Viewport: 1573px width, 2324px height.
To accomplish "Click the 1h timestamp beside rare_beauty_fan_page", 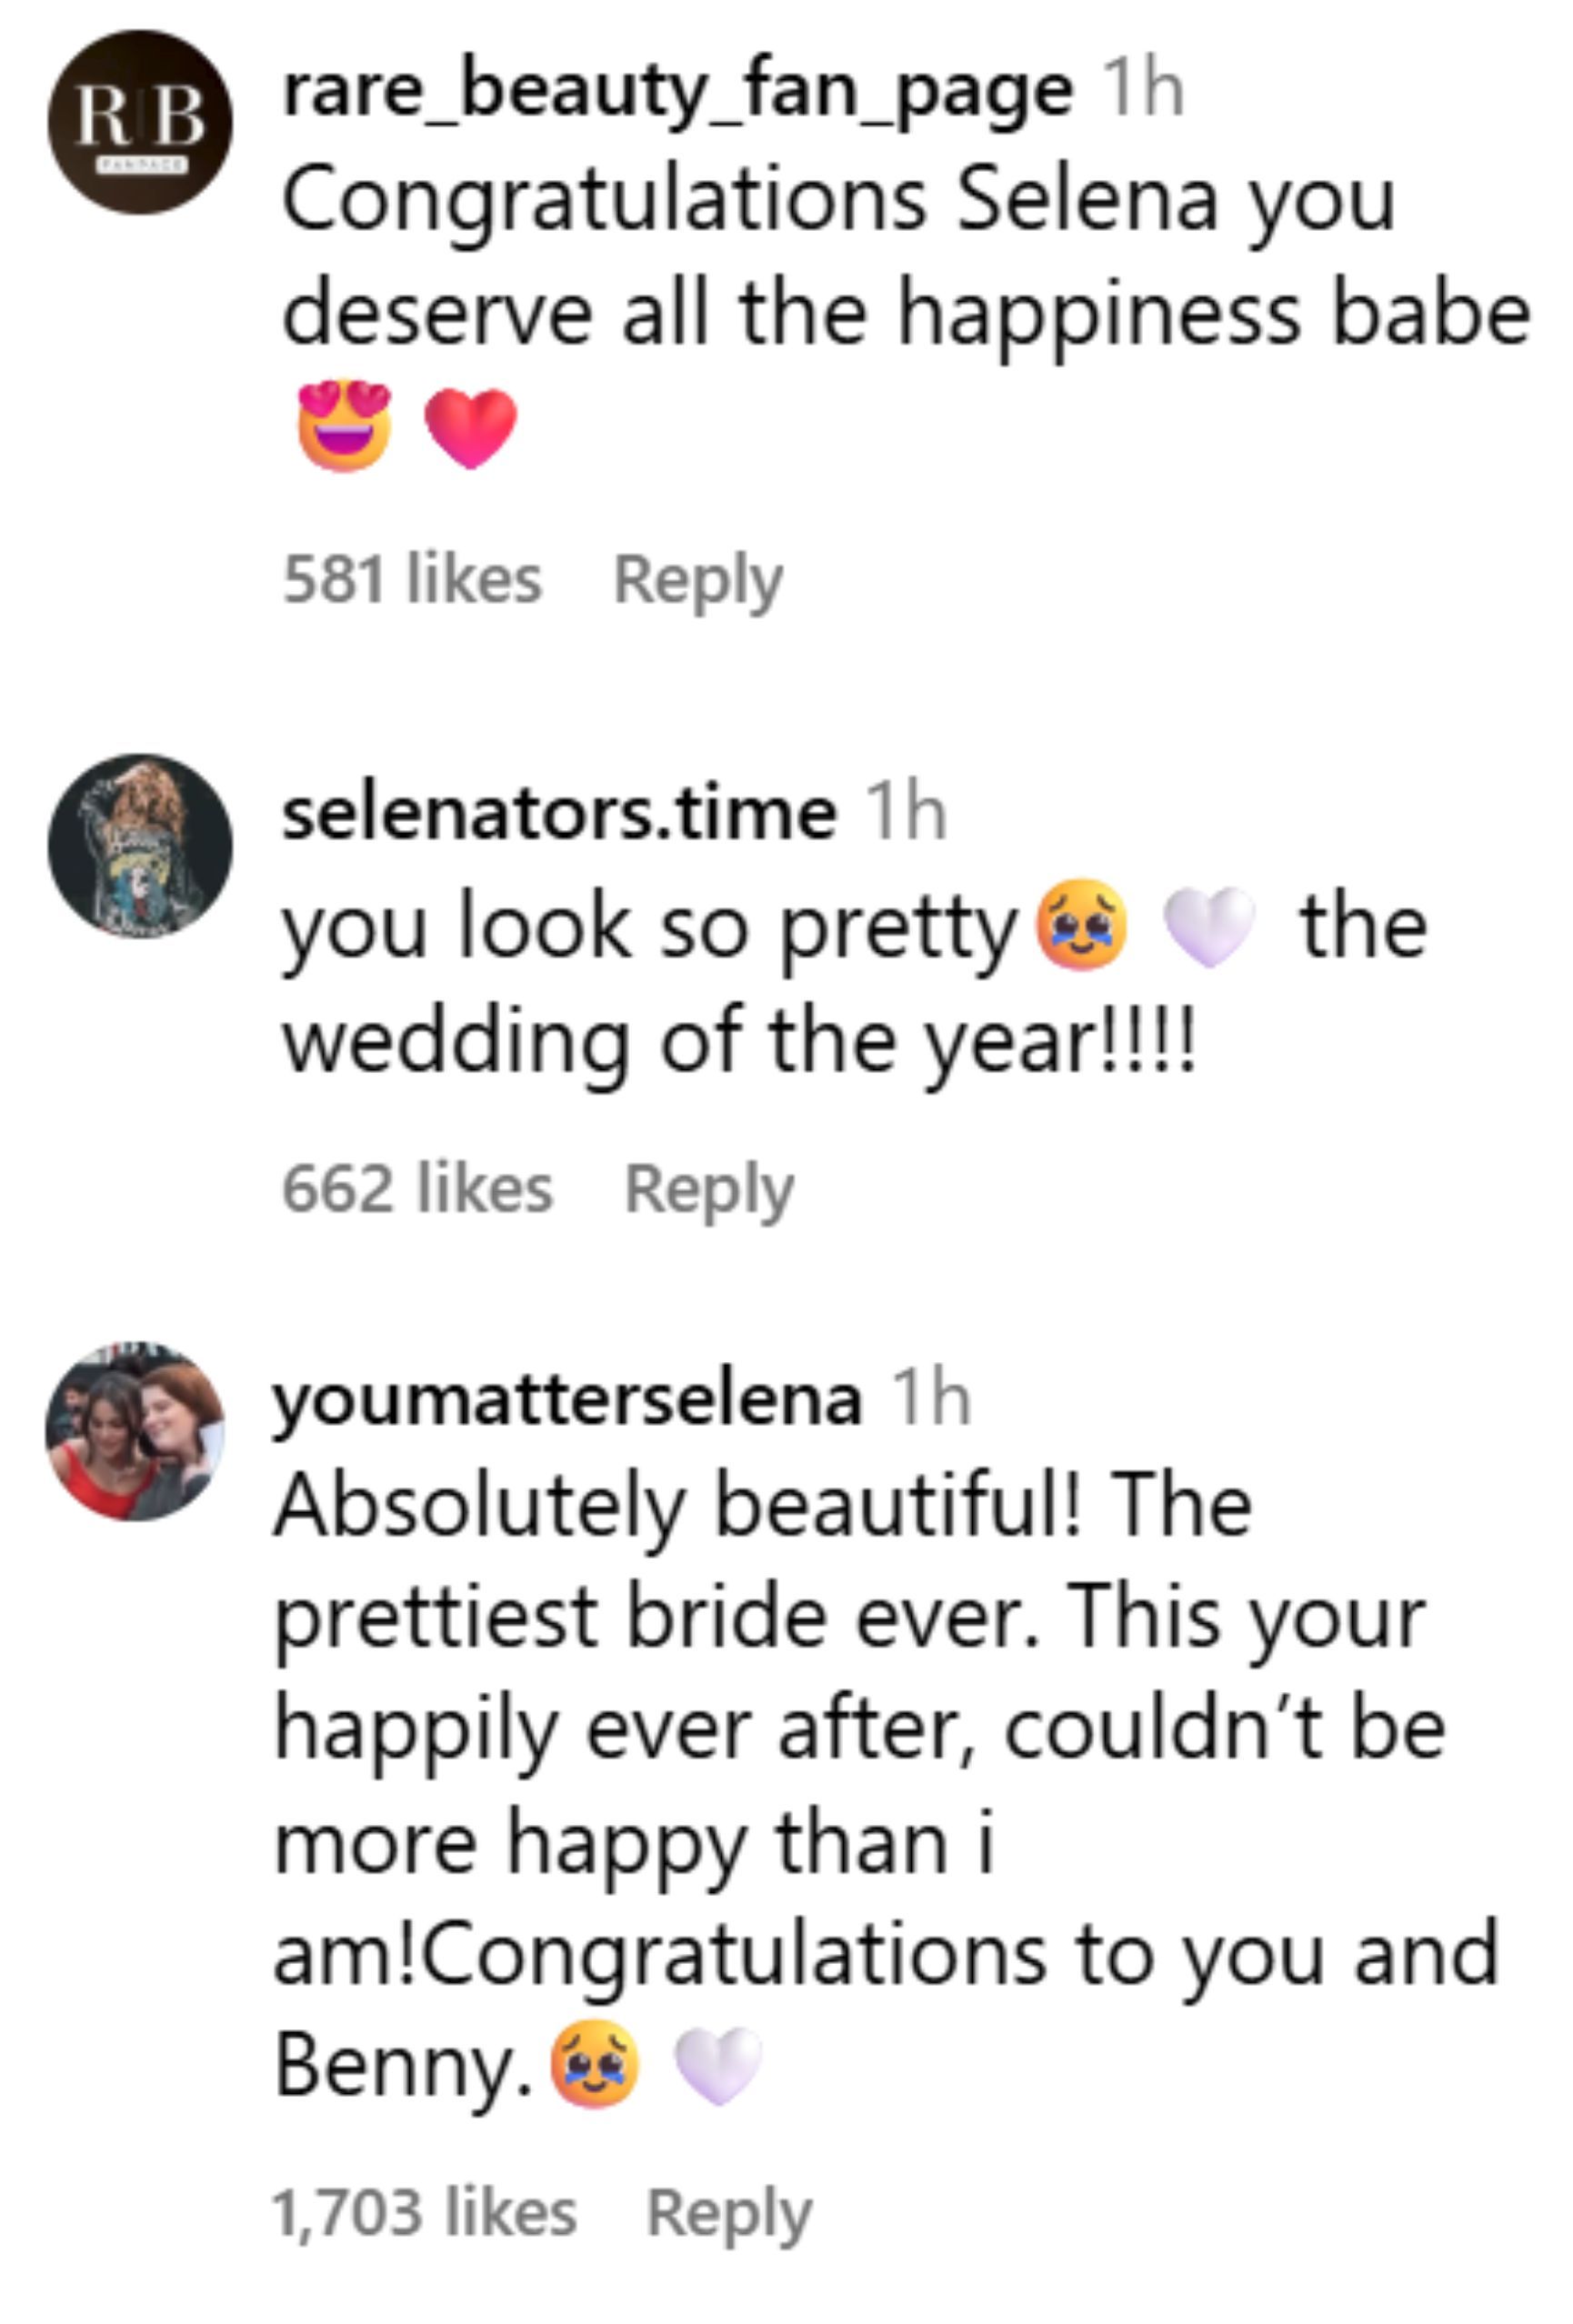I will (x=1142, y=91).
